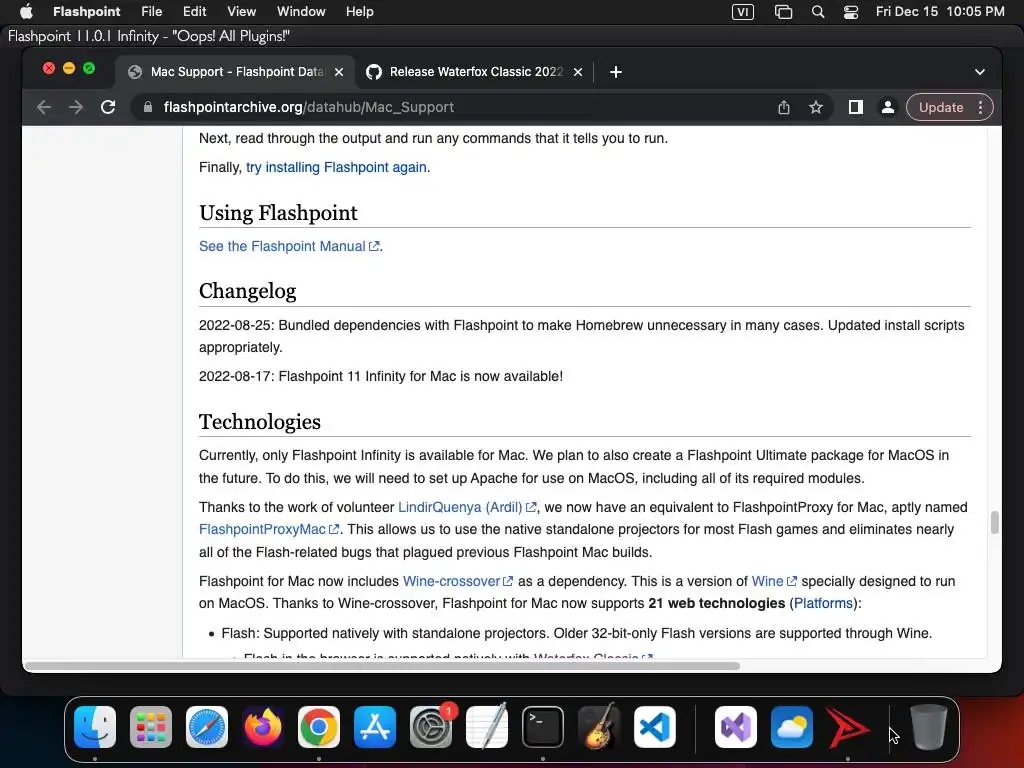Screen dimensions: 1024x768
Task: Open the File menu
Action: (152, 11)
